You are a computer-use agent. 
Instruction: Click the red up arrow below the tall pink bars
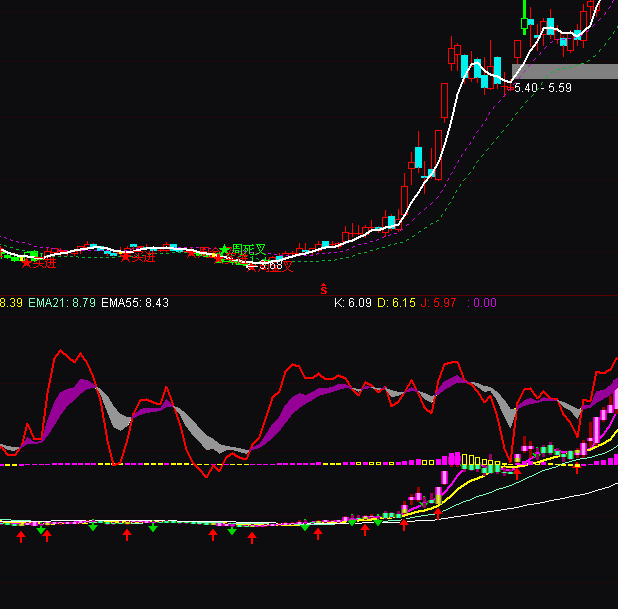point(437,514)
